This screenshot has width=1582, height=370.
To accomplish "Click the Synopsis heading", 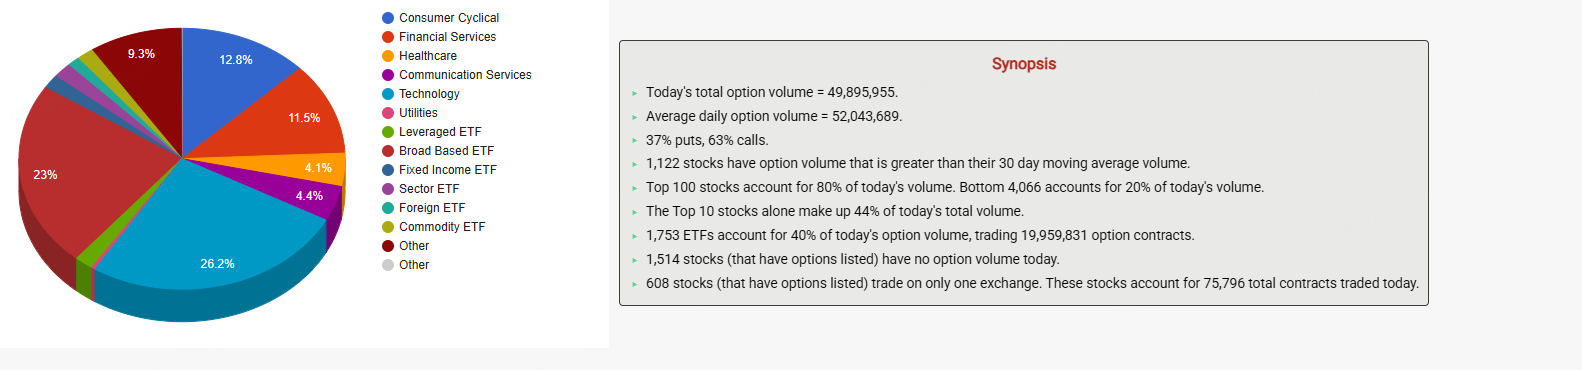I will pyautogui.click(x=1024, y=64).
